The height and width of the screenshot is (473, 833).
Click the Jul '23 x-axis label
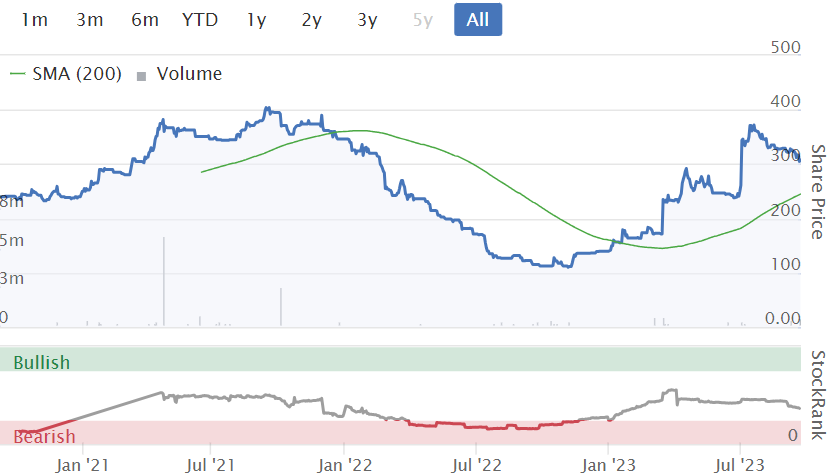[x=739, y=464]
